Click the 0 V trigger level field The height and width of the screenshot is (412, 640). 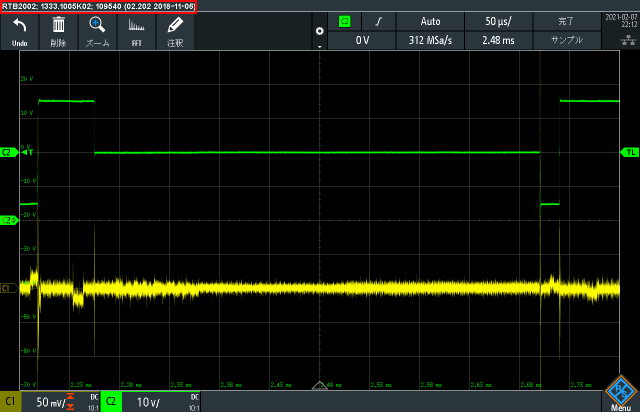362,40
